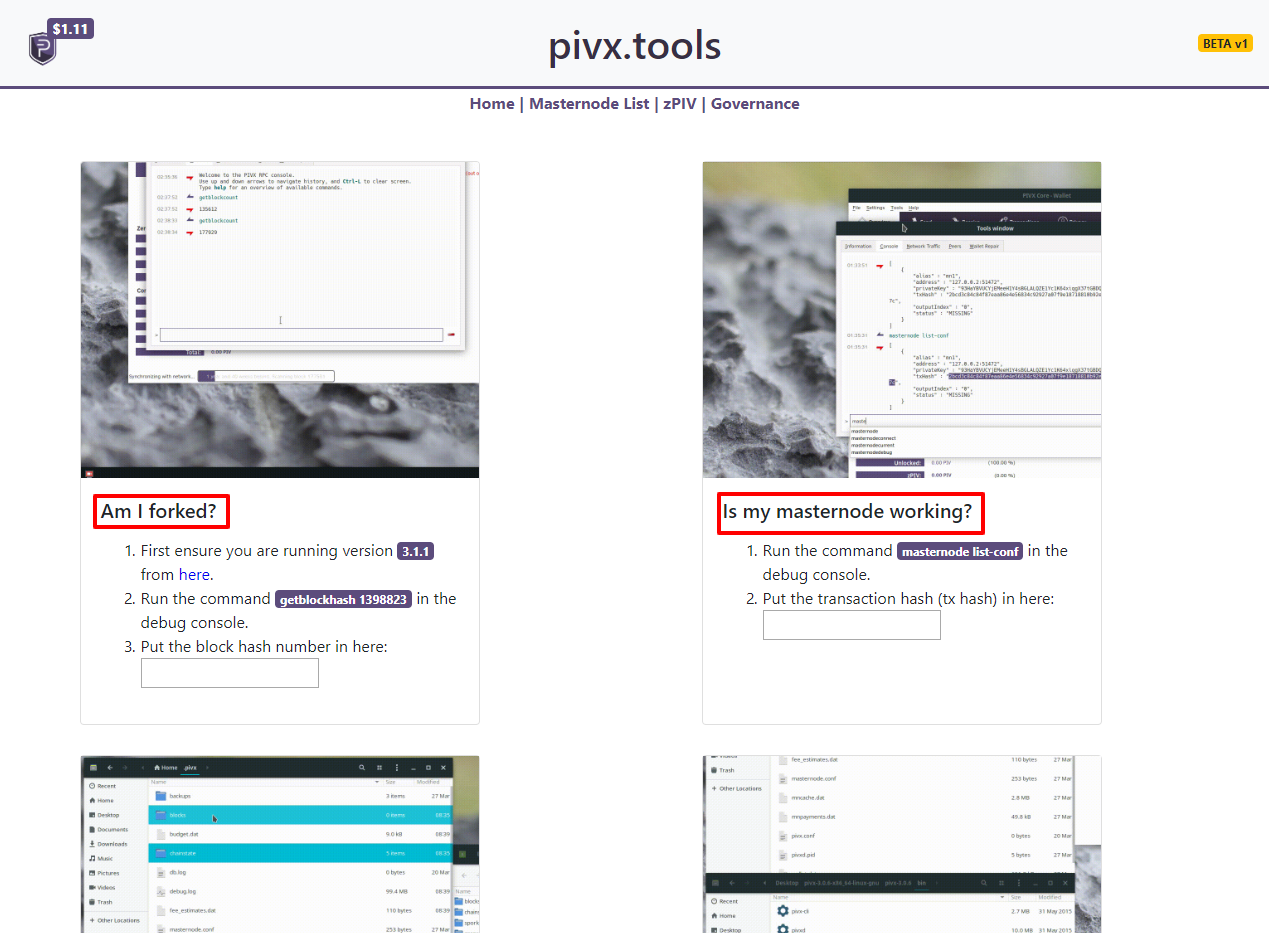Viewport: 1269px width, 933px height.
Task: Click the 'Am I forked?' heading
Action: pyautogui.click(x=159, y=512)
